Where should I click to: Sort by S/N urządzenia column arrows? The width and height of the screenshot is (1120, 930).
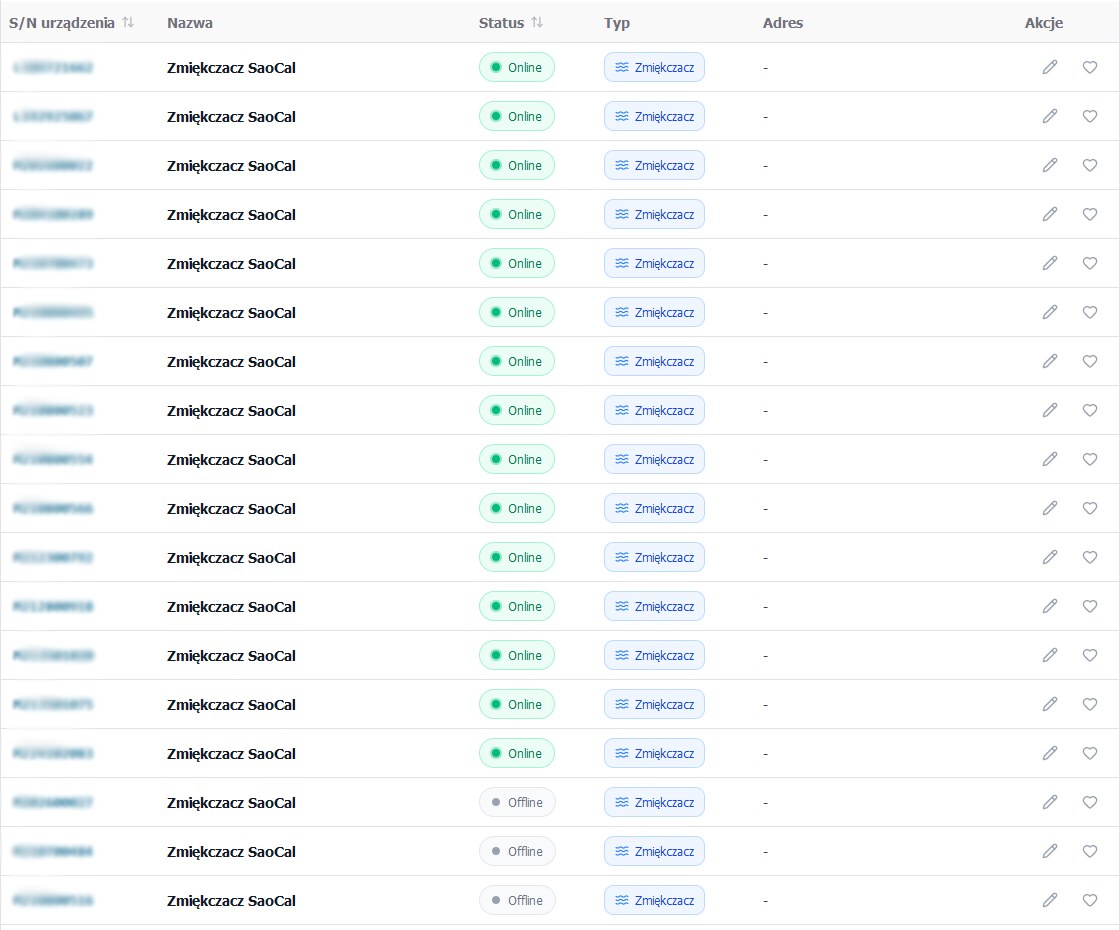point(128,23)
